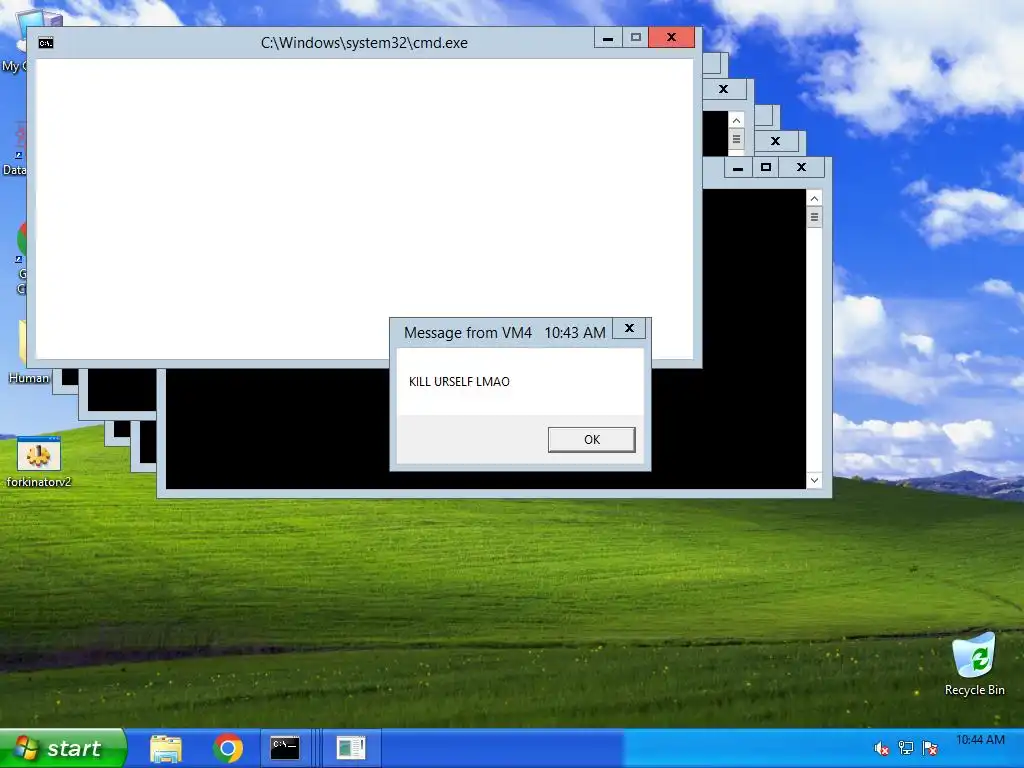Screen dimensions: 1024x768
Task: Launch Google Chrome from the taskbar
Action: 227,748
